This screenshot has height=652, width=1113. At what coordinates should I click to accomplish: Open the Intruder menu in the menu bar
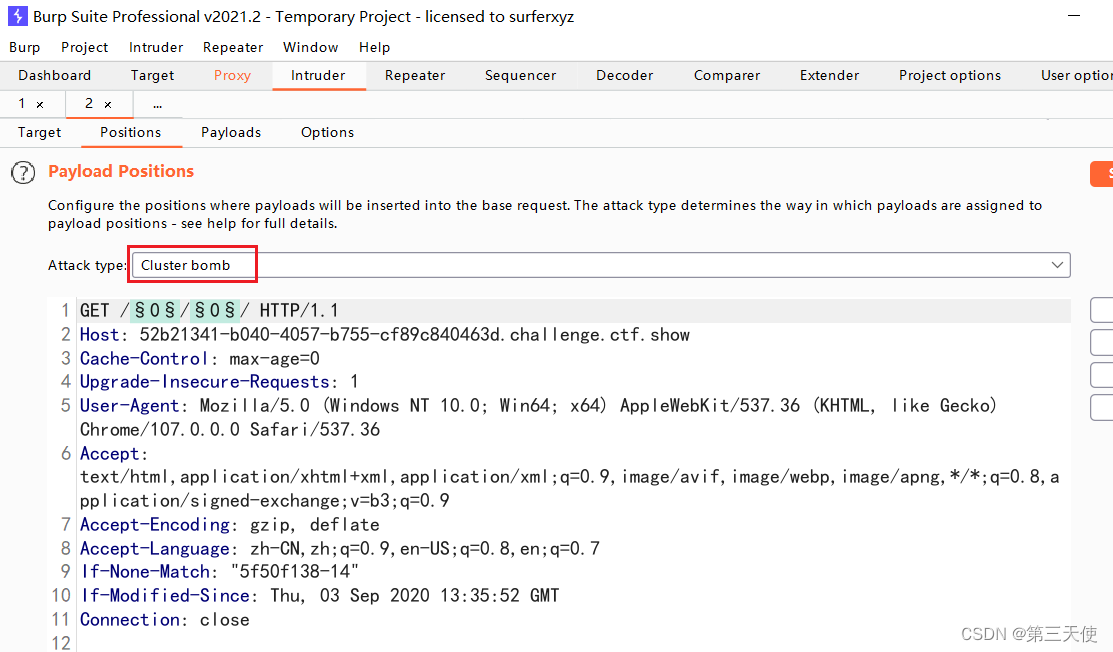pyautogui.click(x=156, y=48)
